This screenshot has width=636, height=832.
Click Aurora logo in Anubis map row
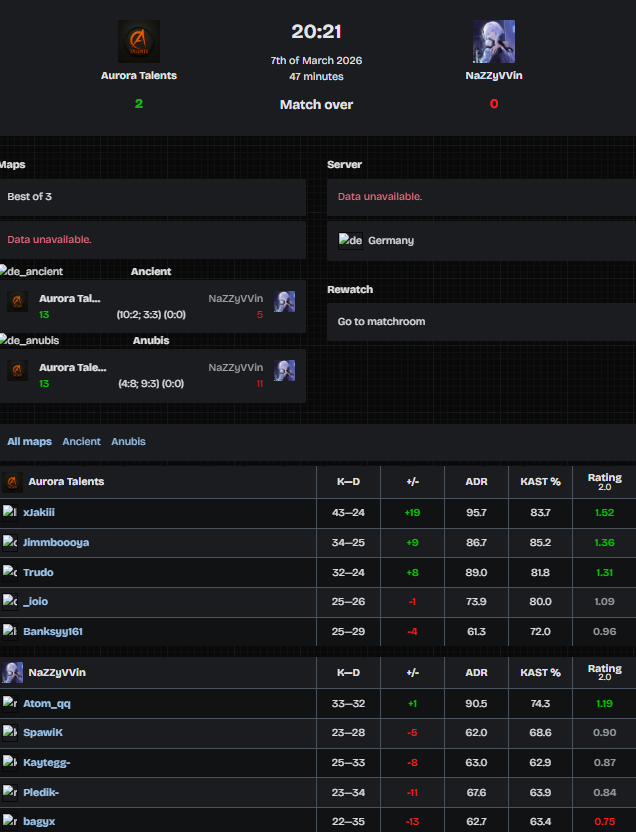[x=18, y=370]
